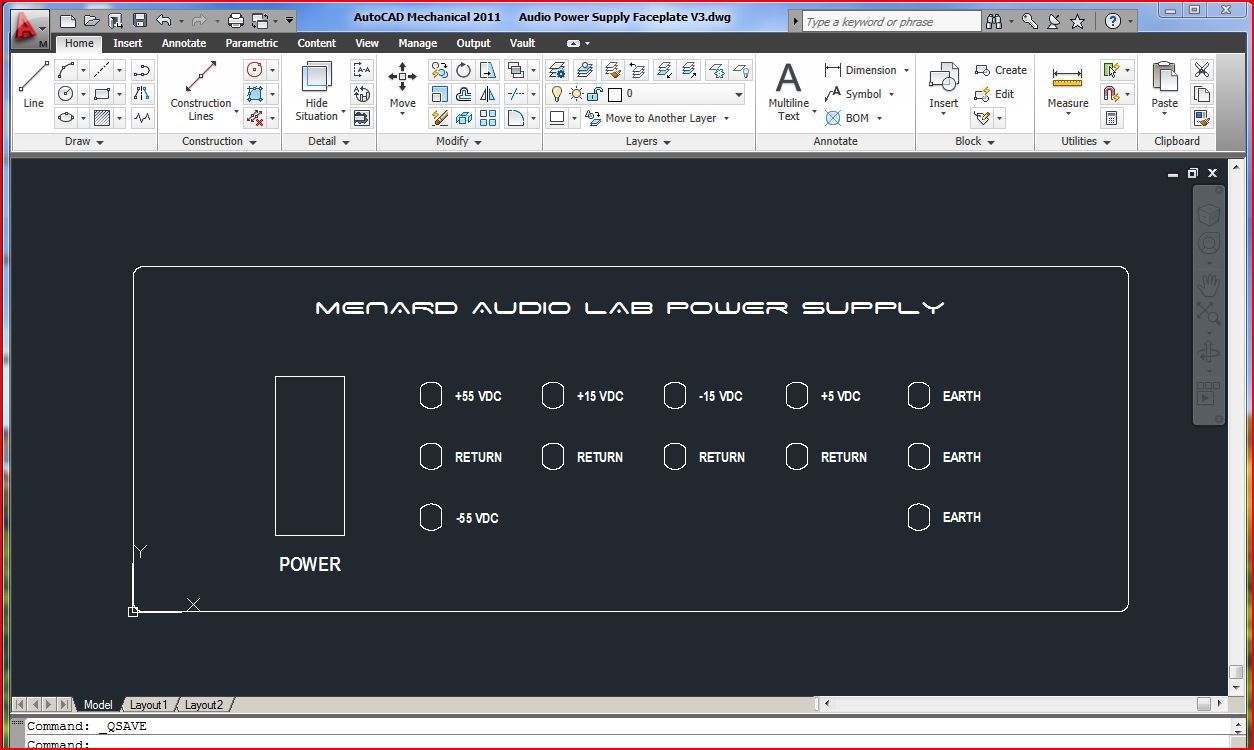Click the Paste icon in Clipboard panel
Image resolution: width=1254 pixels, height=750 pixels.
point(1163,80)
